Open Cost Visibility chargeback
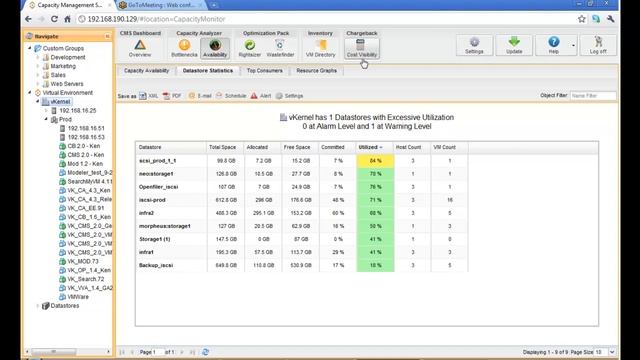 [x=362, y=48]
